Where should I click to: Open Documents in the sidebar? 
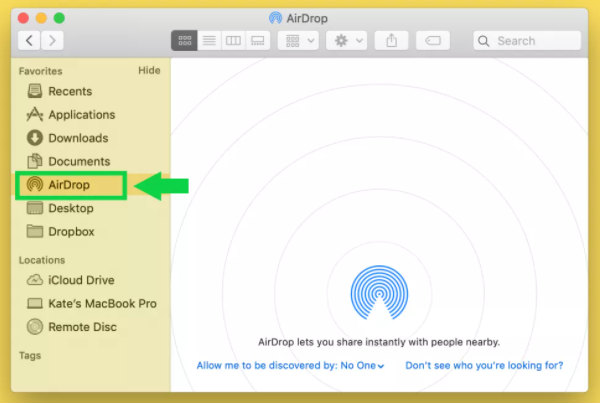[x=90, y=161]
